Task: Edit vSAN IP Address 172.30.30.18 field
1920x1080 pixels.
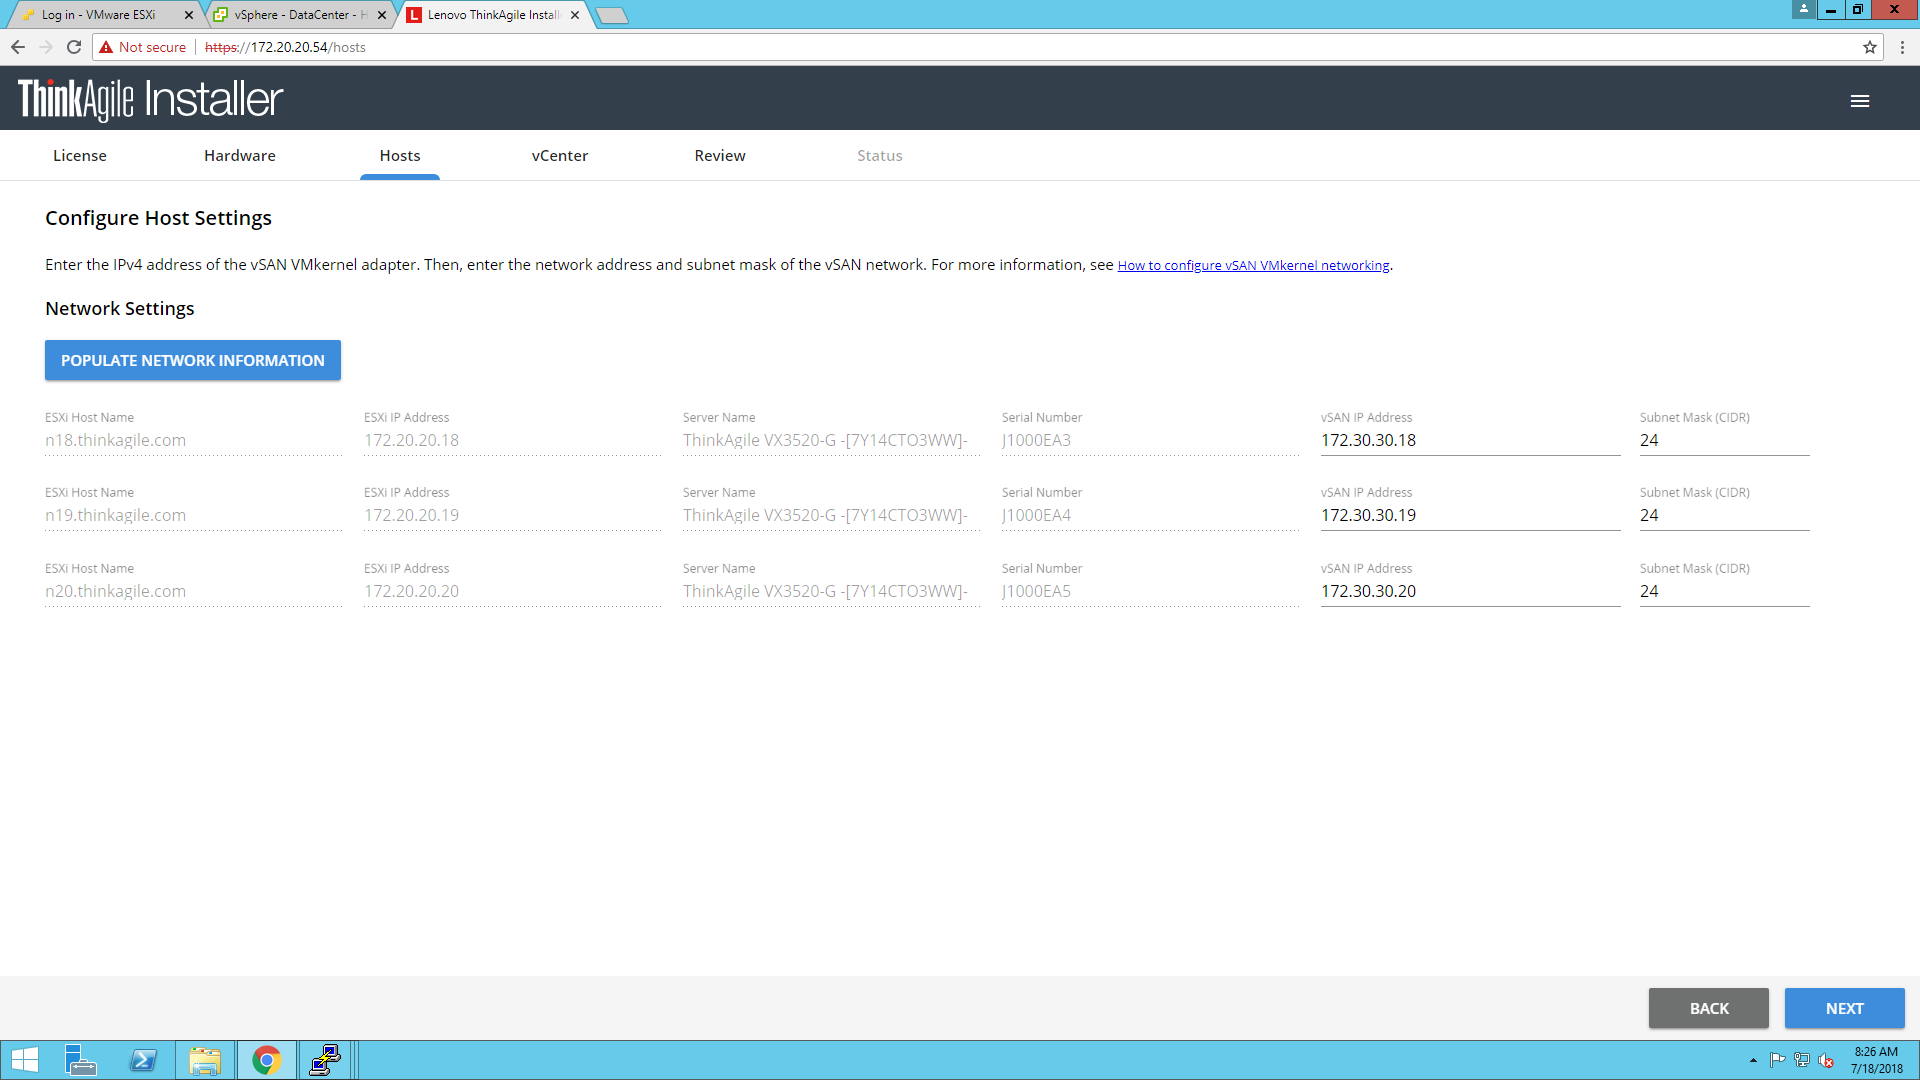Action: (x=1468, y=441)
